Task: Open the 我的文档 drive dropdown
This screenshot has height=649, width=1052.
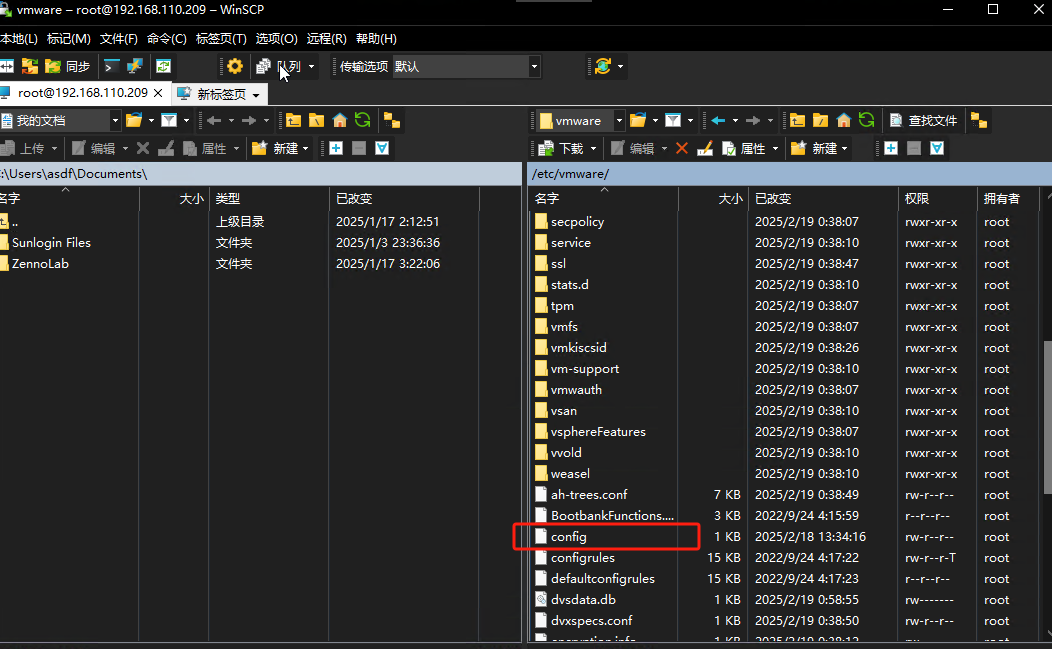Action: tap(115, 121)
